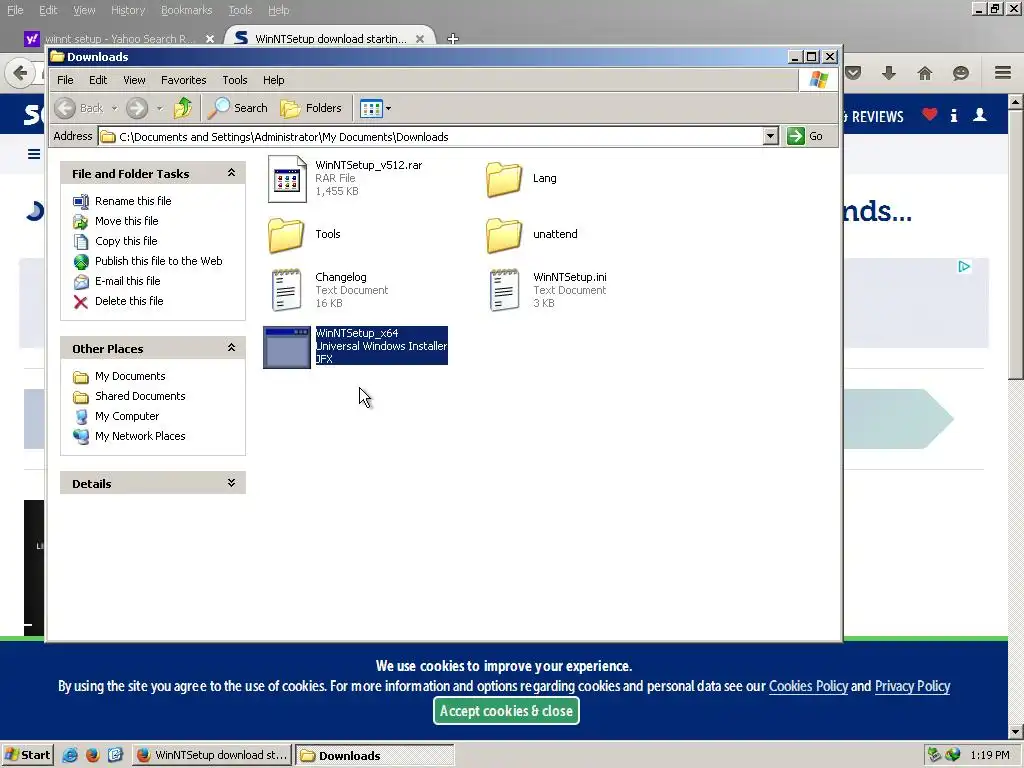Go to Shared Documents
The image size is (1024, 768).
point(140,396)
